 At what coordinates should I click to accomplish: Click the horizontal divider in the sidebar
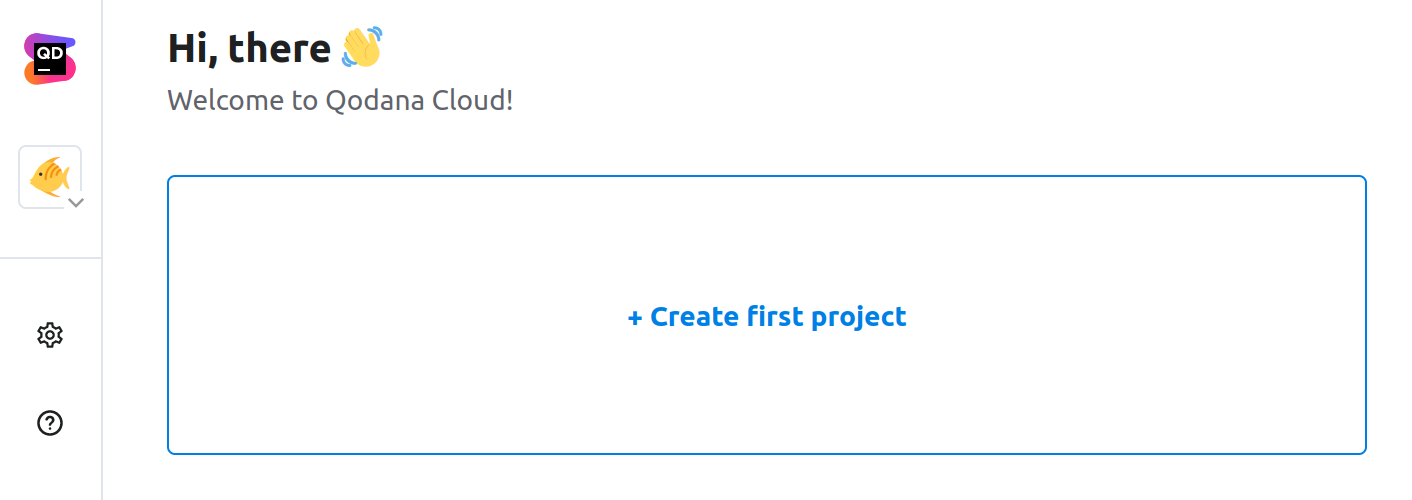click(x=50, y=258)
